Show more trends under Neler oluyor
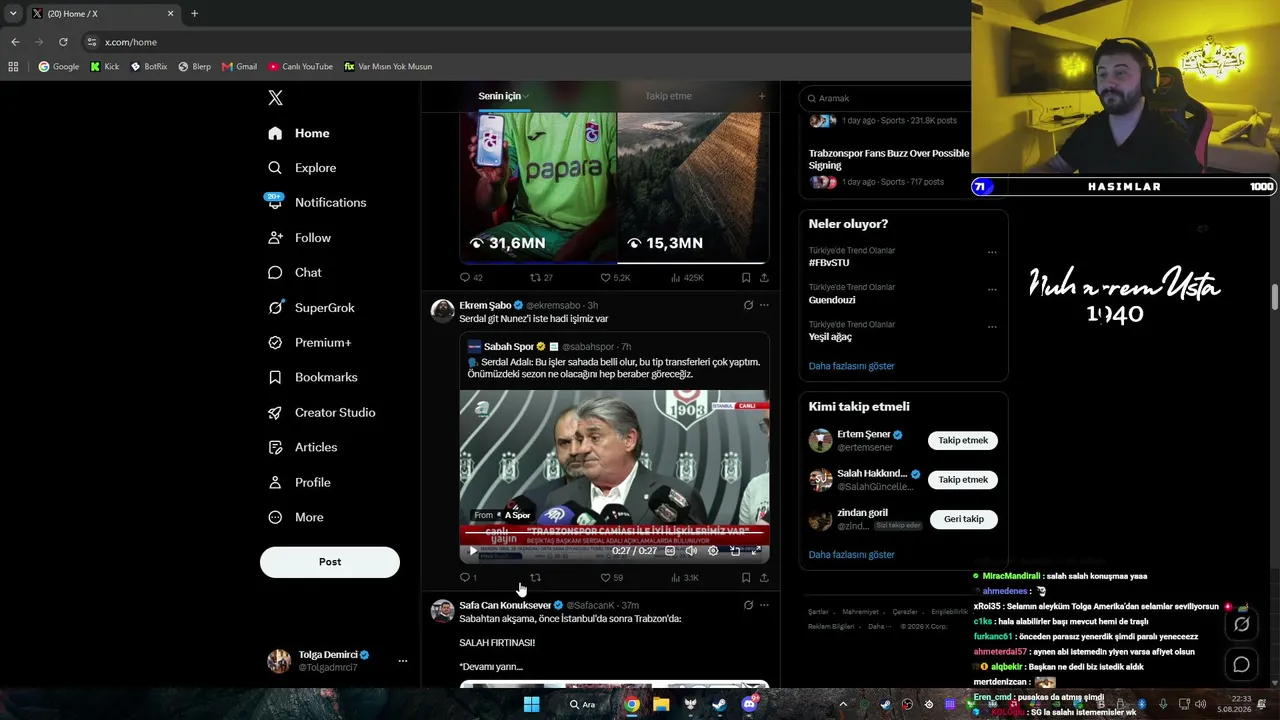1280x720 pixels. (x=852, y=366)
